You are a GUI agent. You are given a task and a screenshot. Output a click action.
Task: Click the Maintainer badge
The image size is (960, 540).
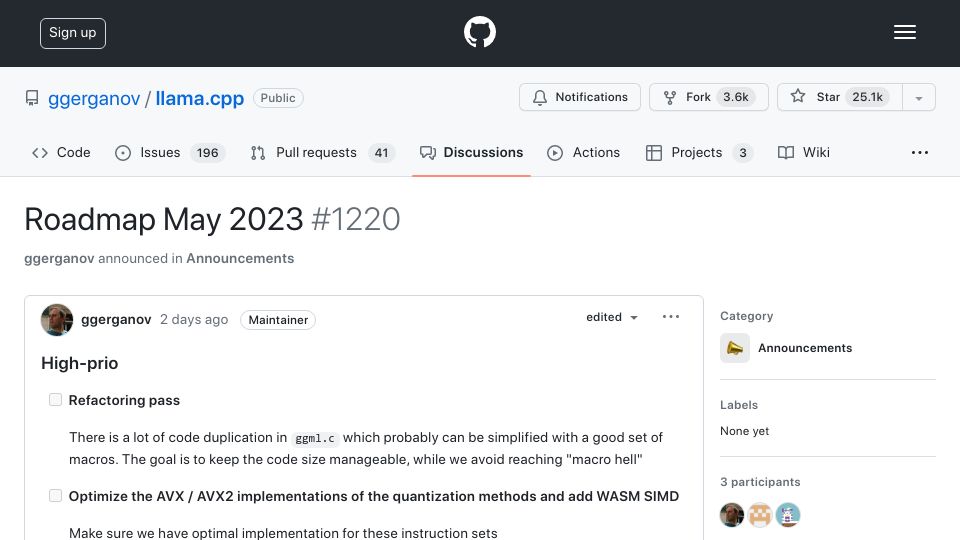pyautogui.click(x=278, y=320)
